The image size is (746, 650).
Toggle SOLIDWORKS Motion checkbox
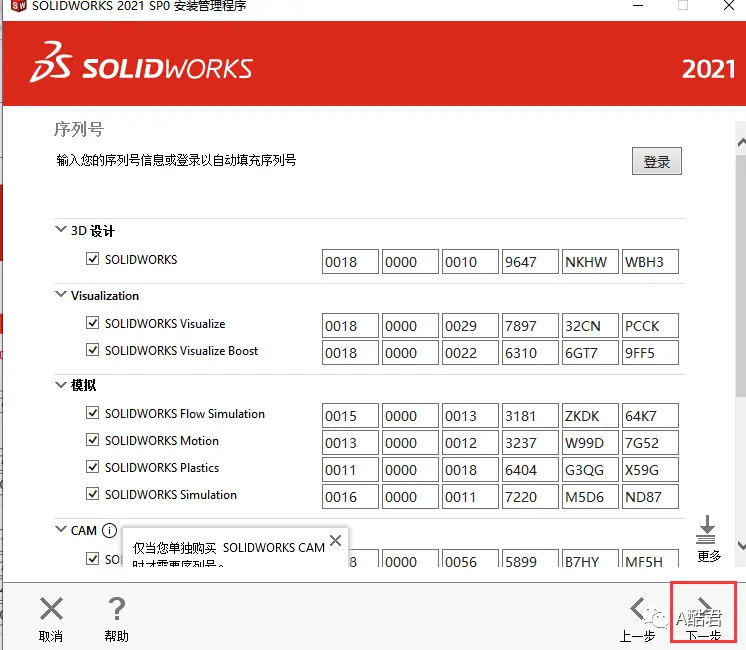(x=92, y=440)
